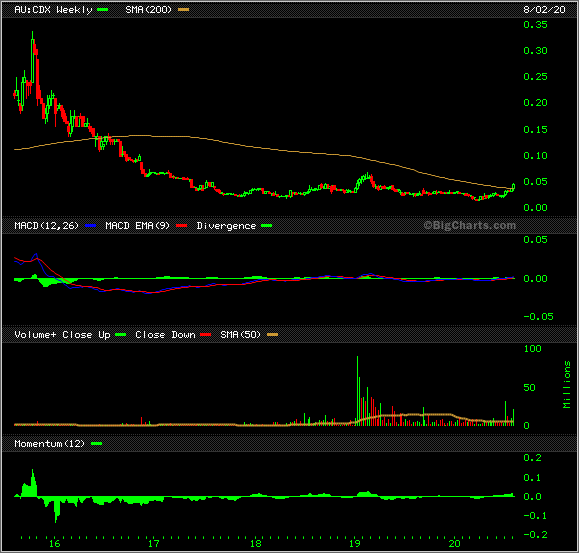Click the green Momentum(12) legend swatch
This screenshot has height=553, width=579.
tap(96, 444)
